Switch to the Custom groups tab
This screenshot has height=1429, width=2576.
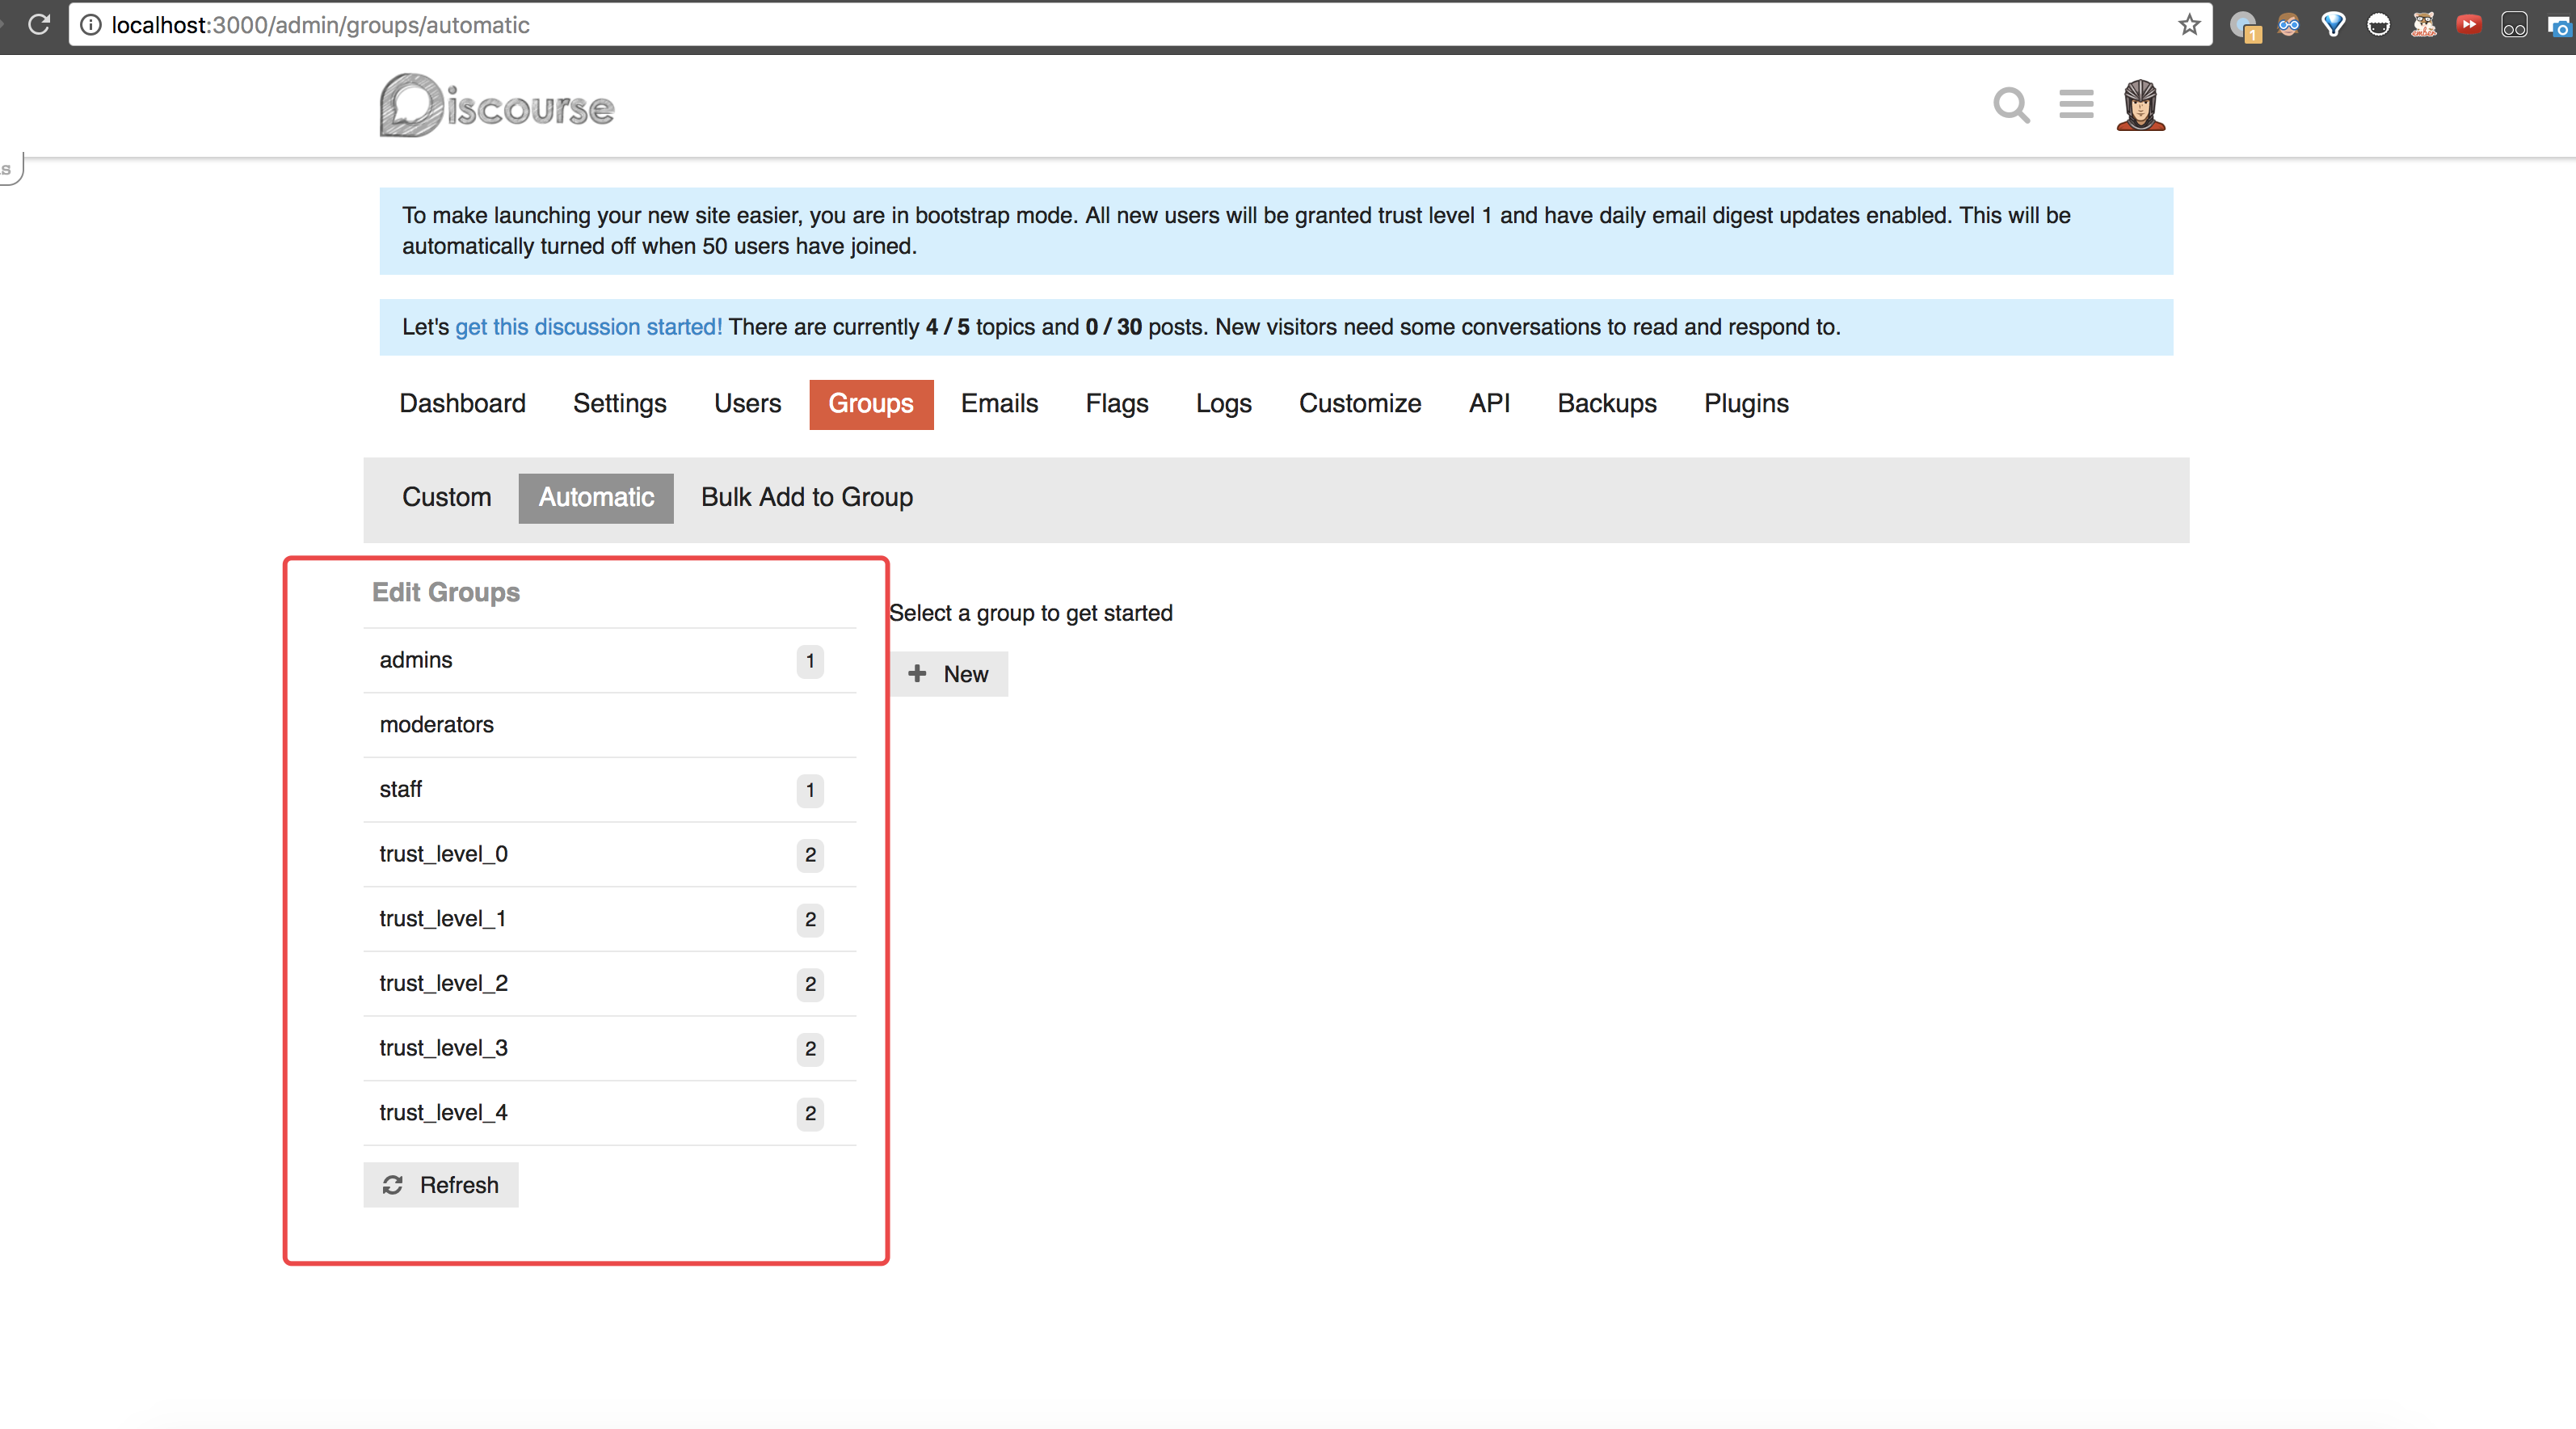click(446, 498)
